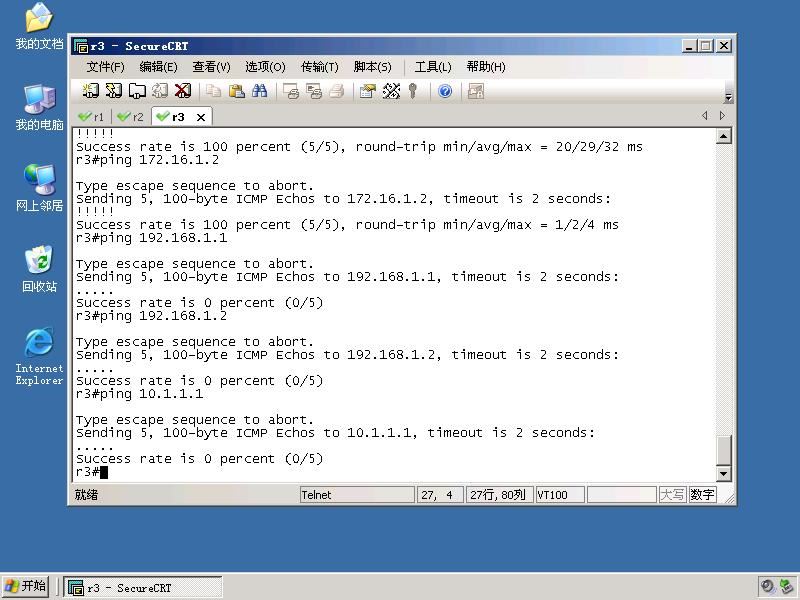Click 大写 CapsLock status indicator

(x=672, y=495)
